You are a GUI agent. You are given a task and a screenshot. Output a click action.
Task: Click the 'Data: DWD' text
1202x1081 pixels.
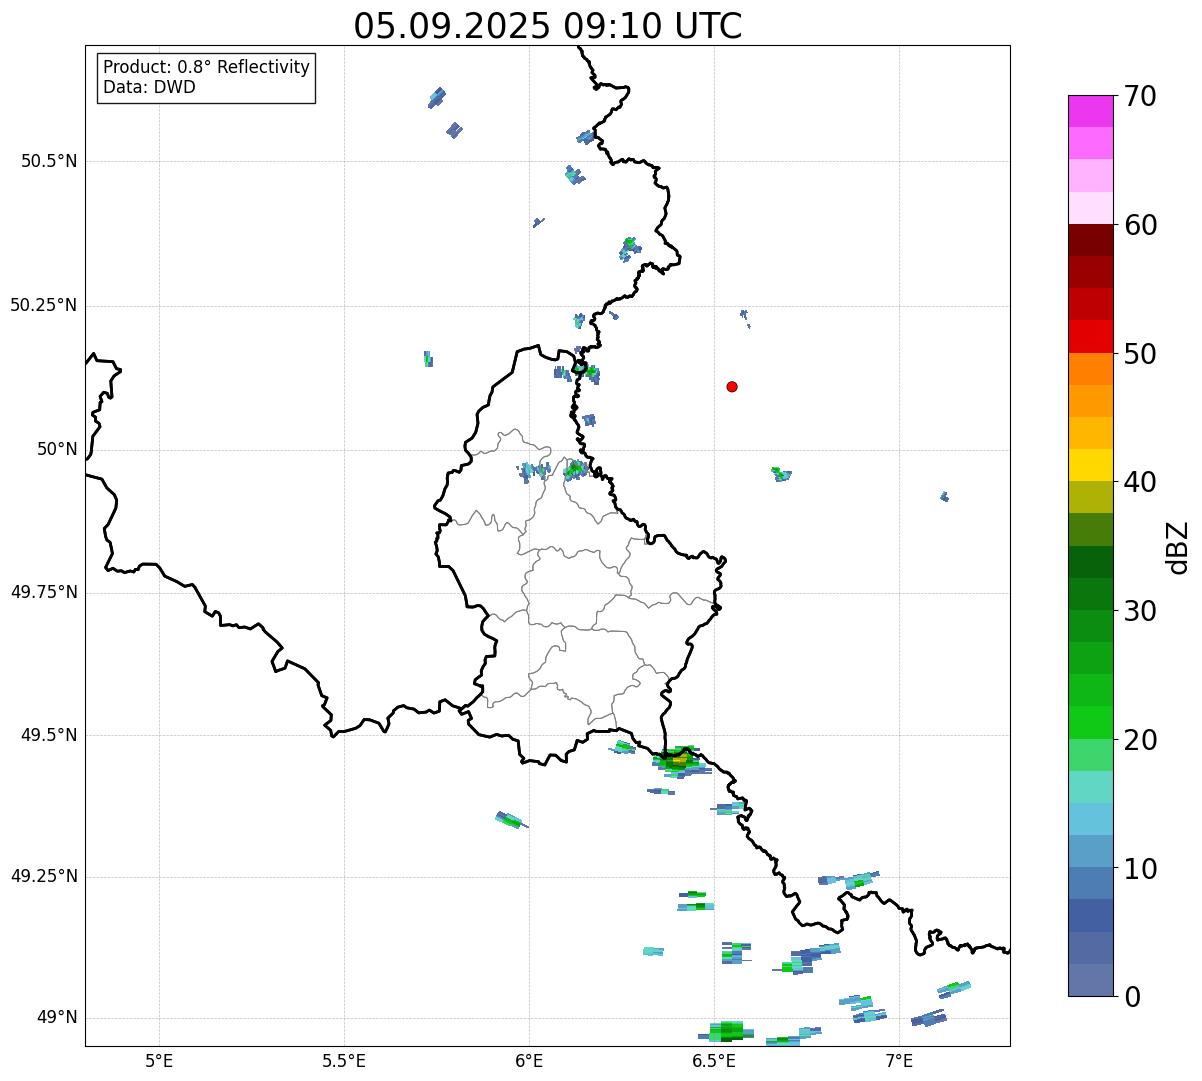point(149,87)
